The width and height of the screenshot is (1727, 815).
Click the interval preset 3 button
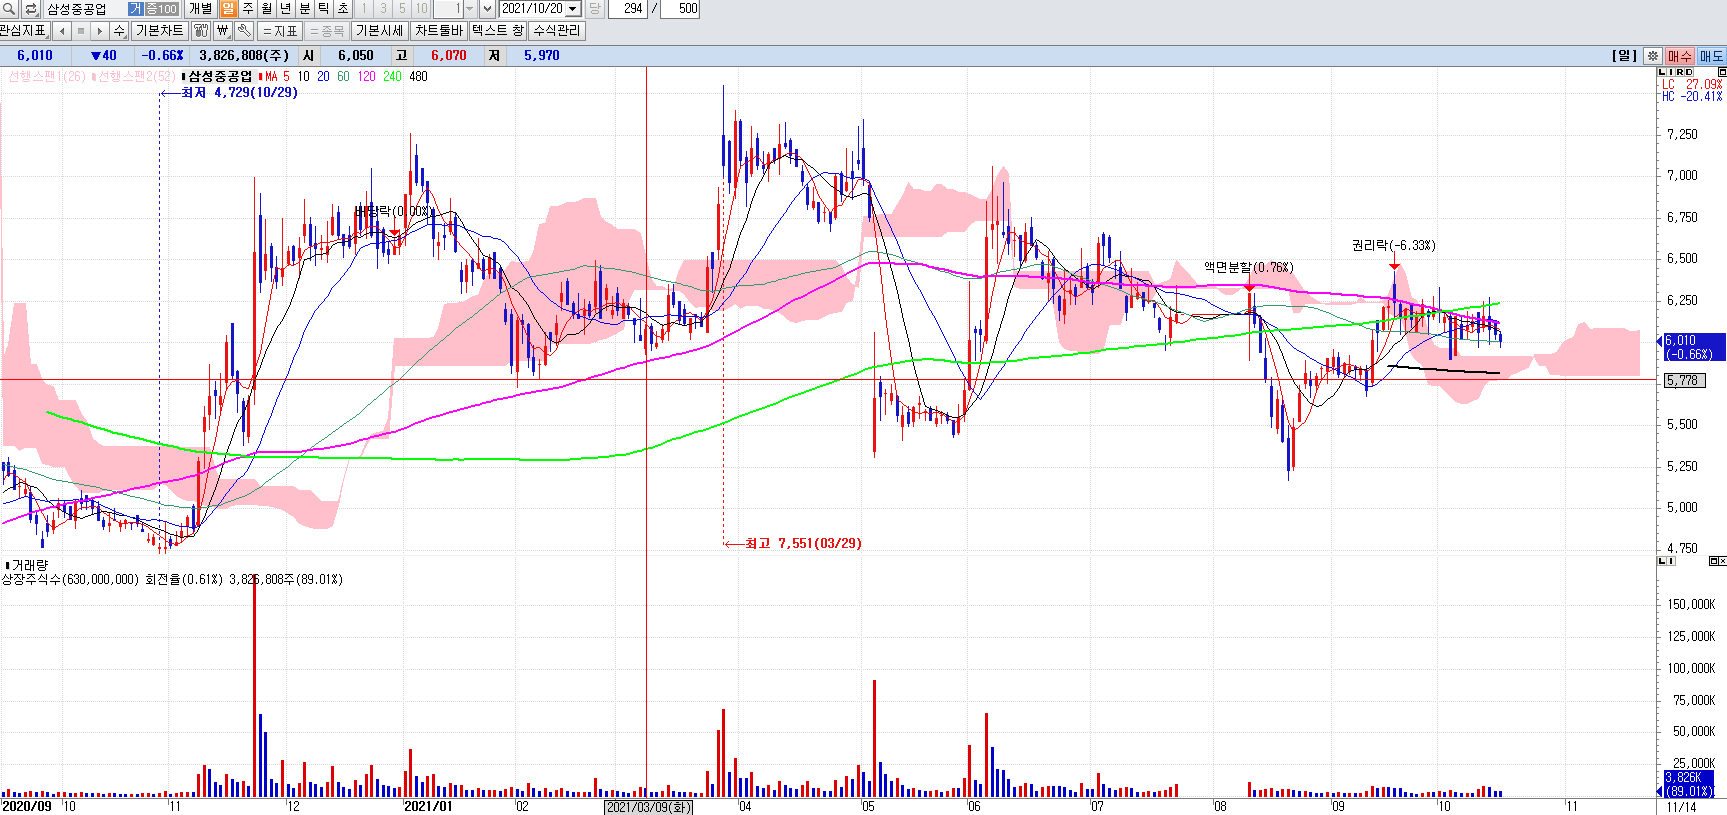[383, 9]
